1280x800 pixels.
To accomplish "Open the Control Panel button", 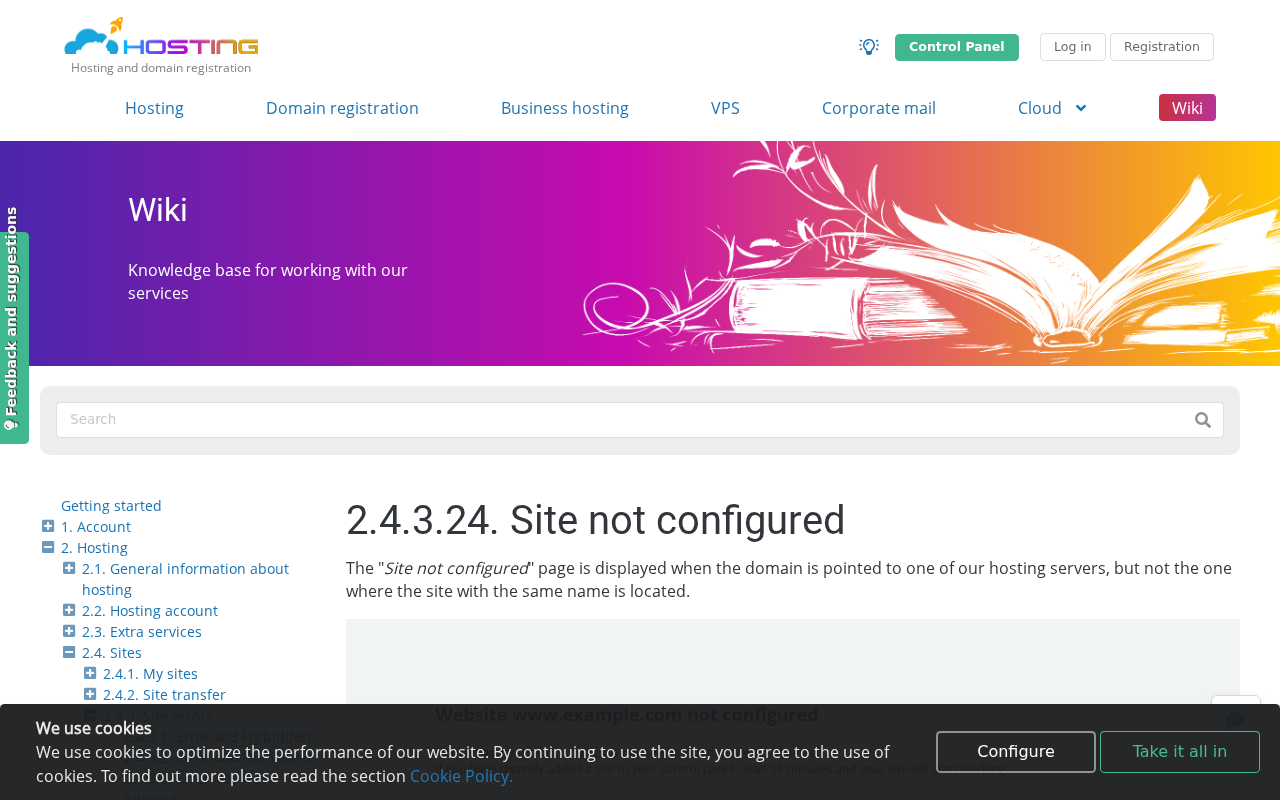I will [957, 47].
